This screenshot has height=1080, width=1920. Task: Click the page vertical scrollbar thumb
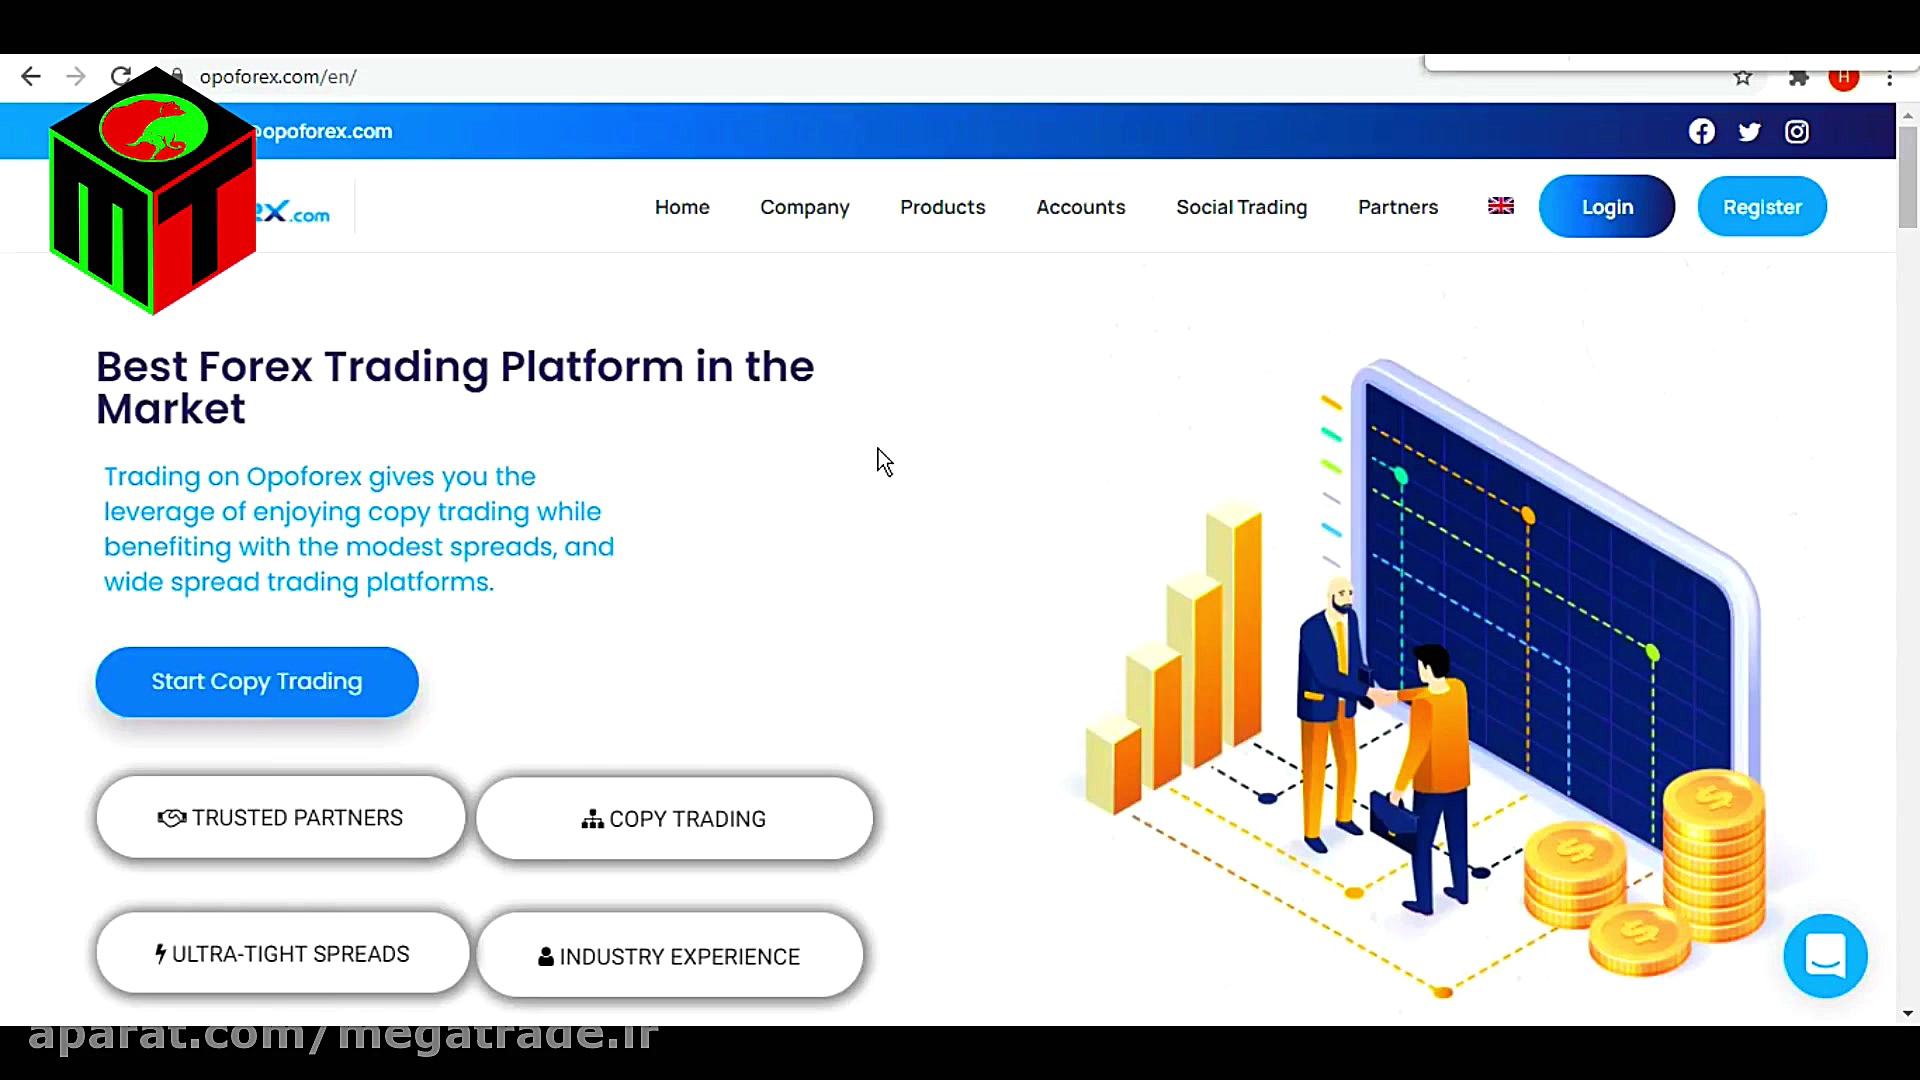(x=1908, y=177)
